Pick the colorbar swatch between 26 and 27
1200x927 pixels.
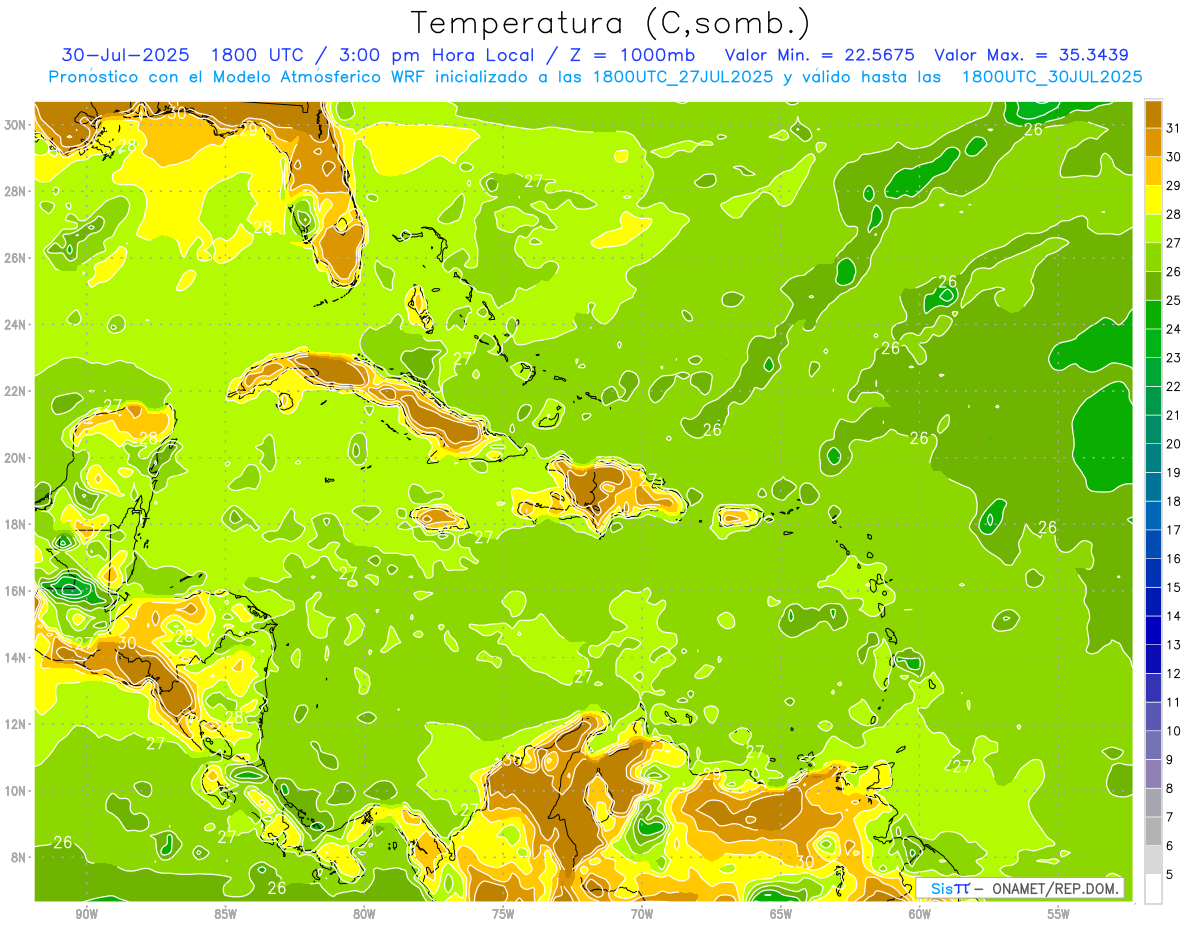tap(1153, 257)
